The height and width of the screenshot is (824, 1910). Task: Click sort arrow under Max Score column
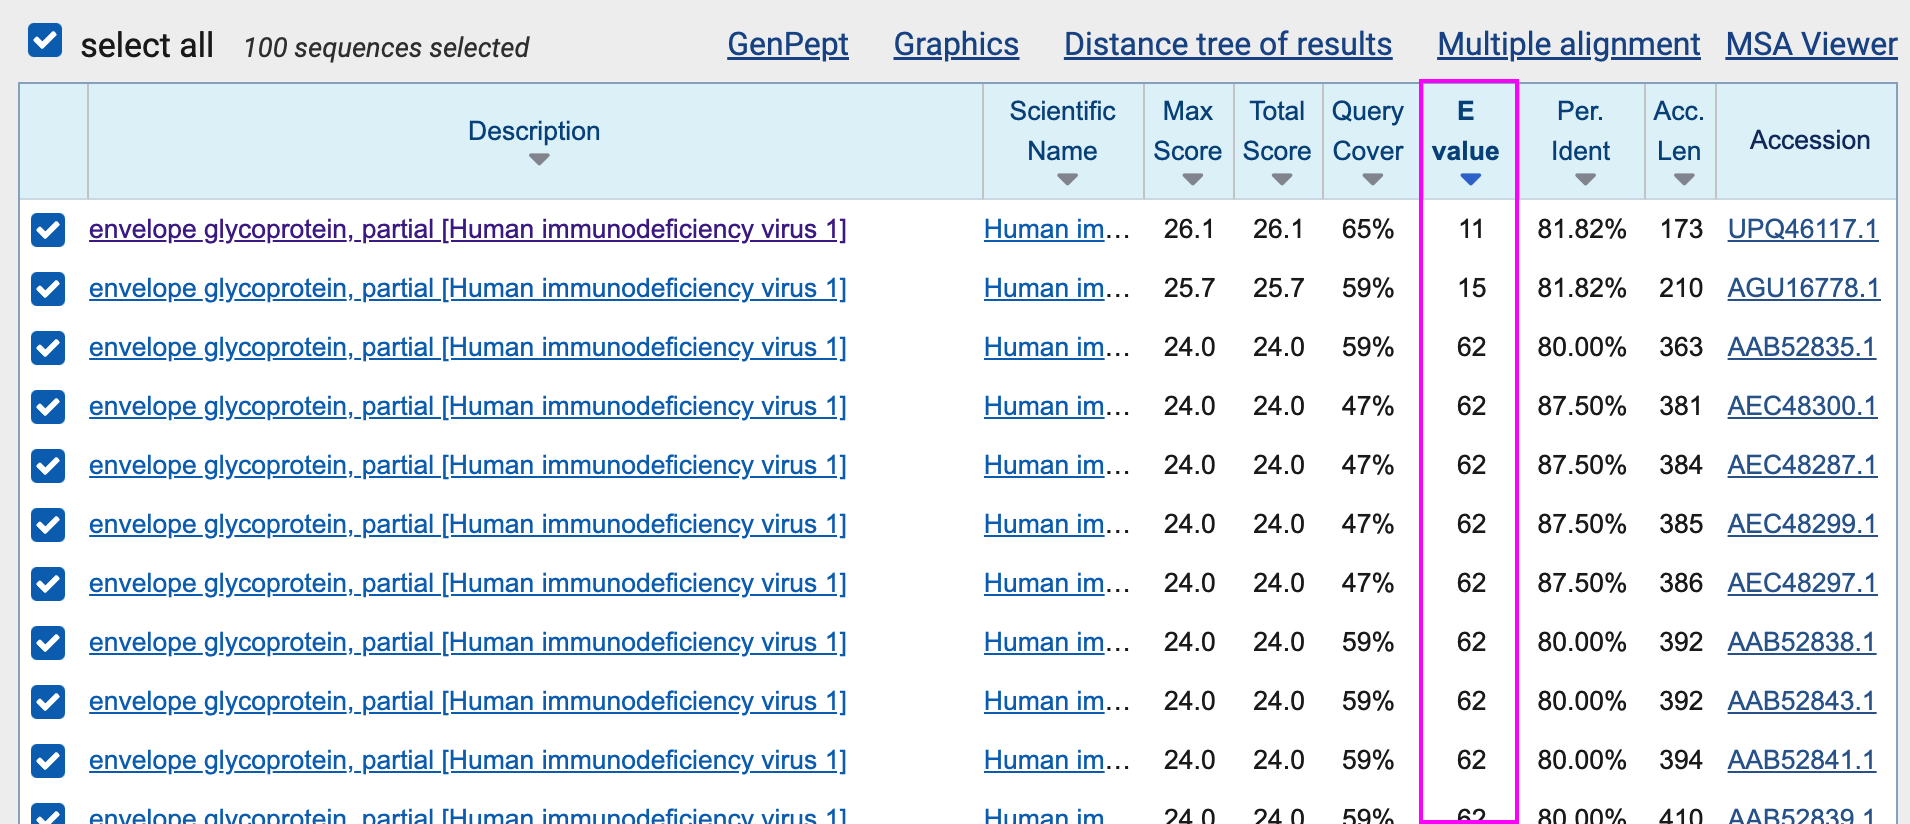point(1191,180)
